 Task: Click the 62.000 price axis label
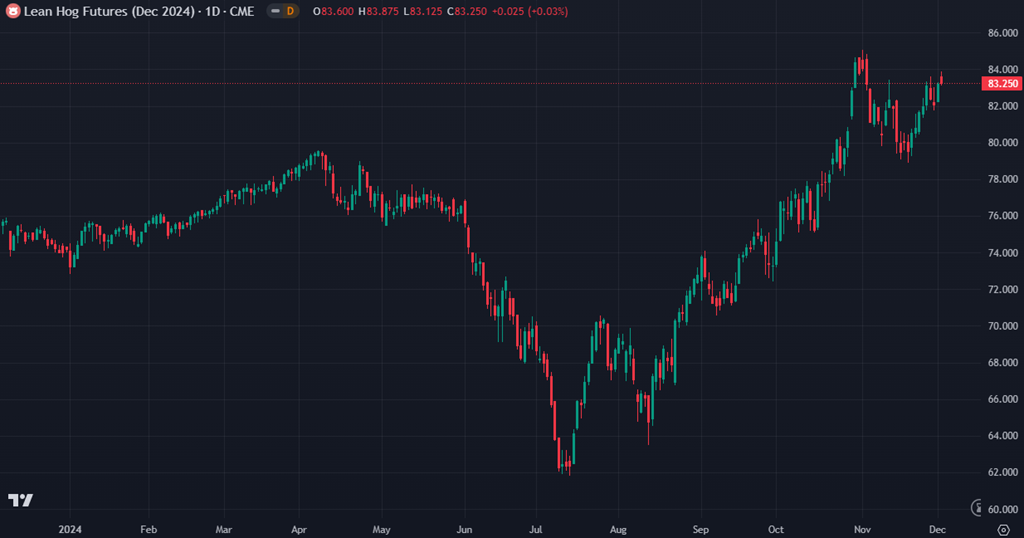coord(1002,472)
